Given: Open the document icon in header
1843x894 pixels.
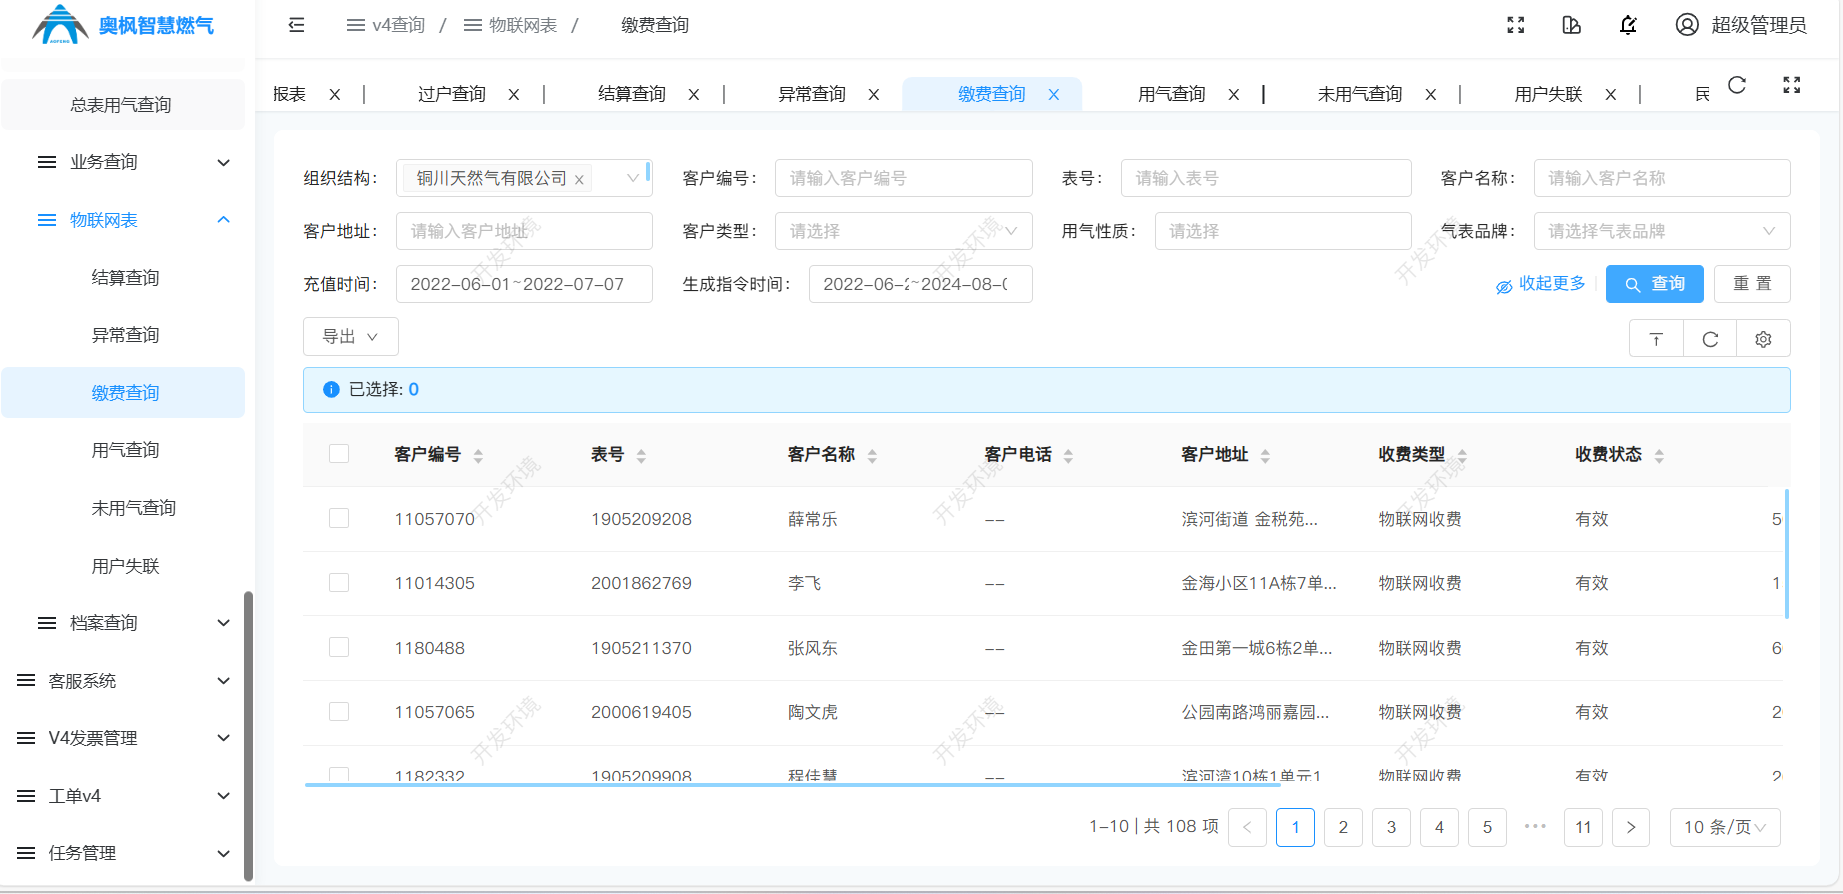Looking at the screenshot, I should (1571, 25).
